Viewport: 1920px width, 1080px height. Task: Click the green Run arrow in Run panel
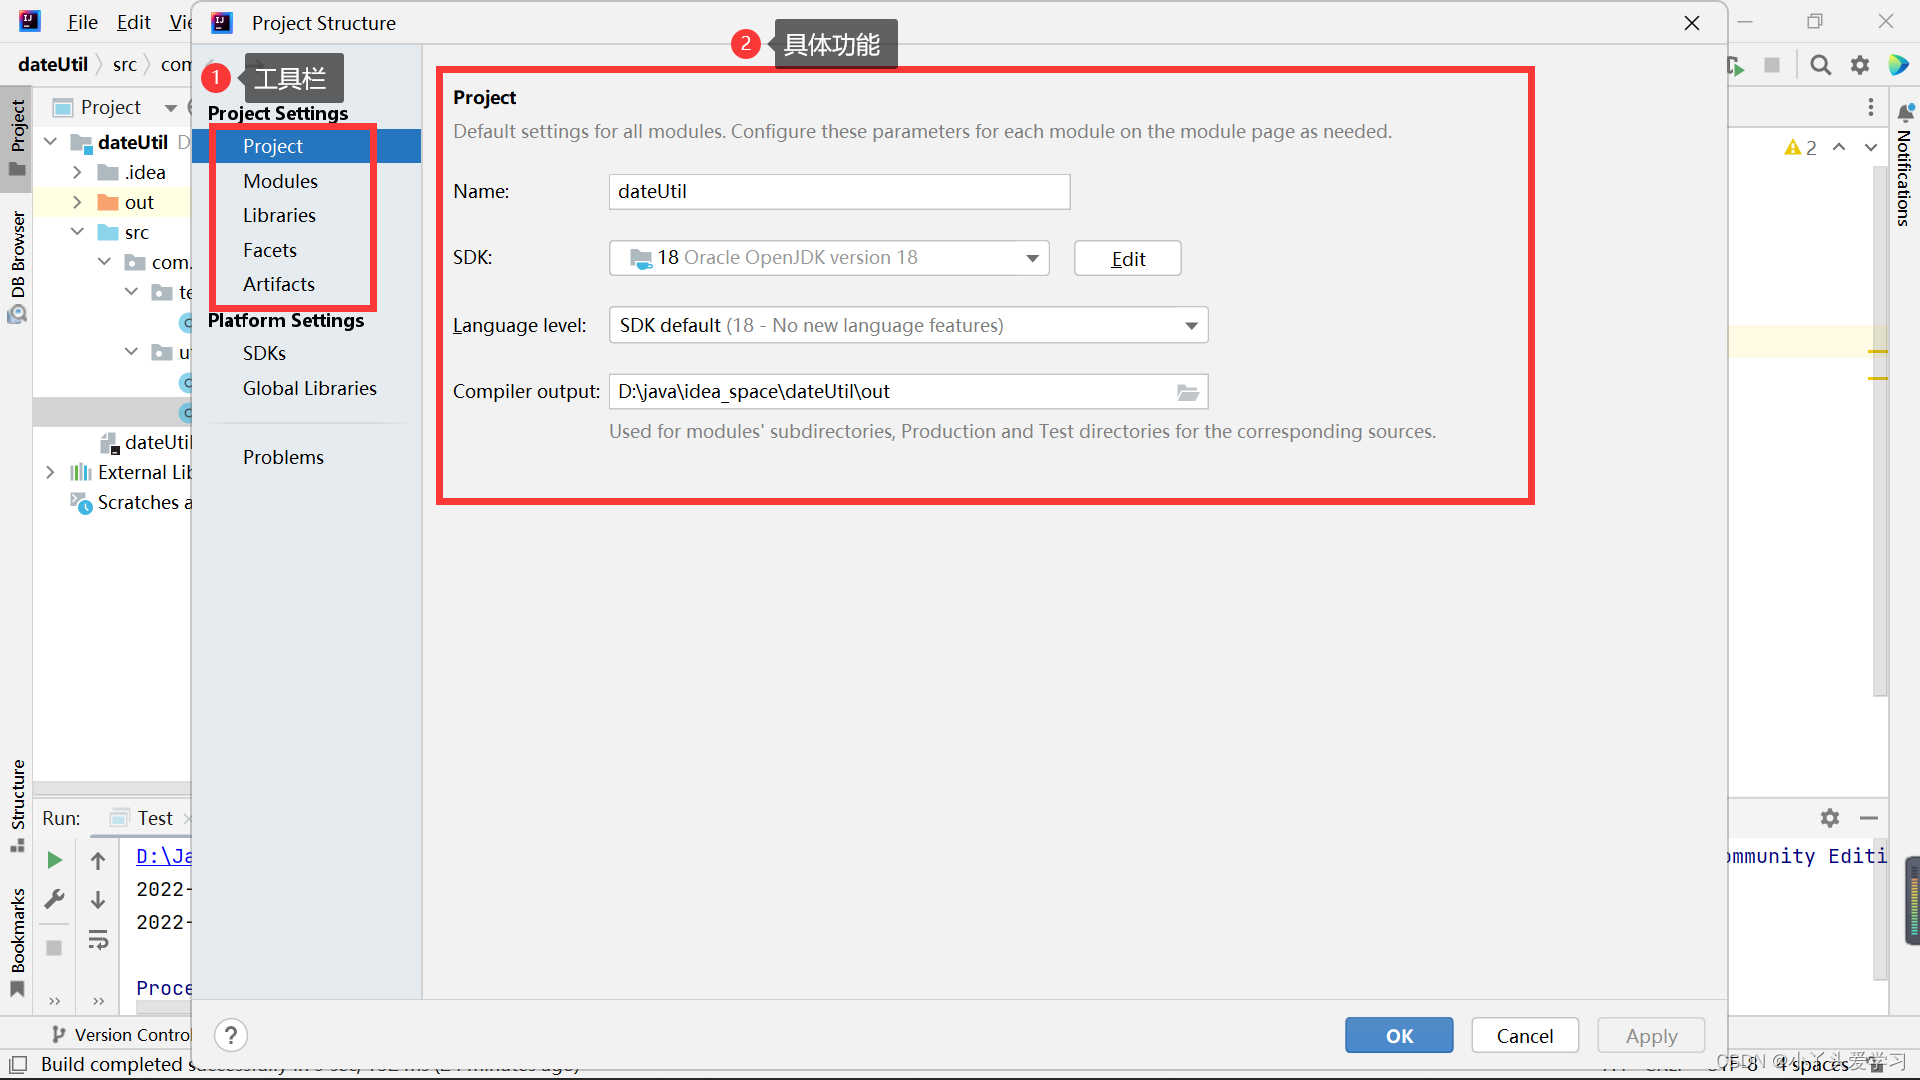click(55, 860)
